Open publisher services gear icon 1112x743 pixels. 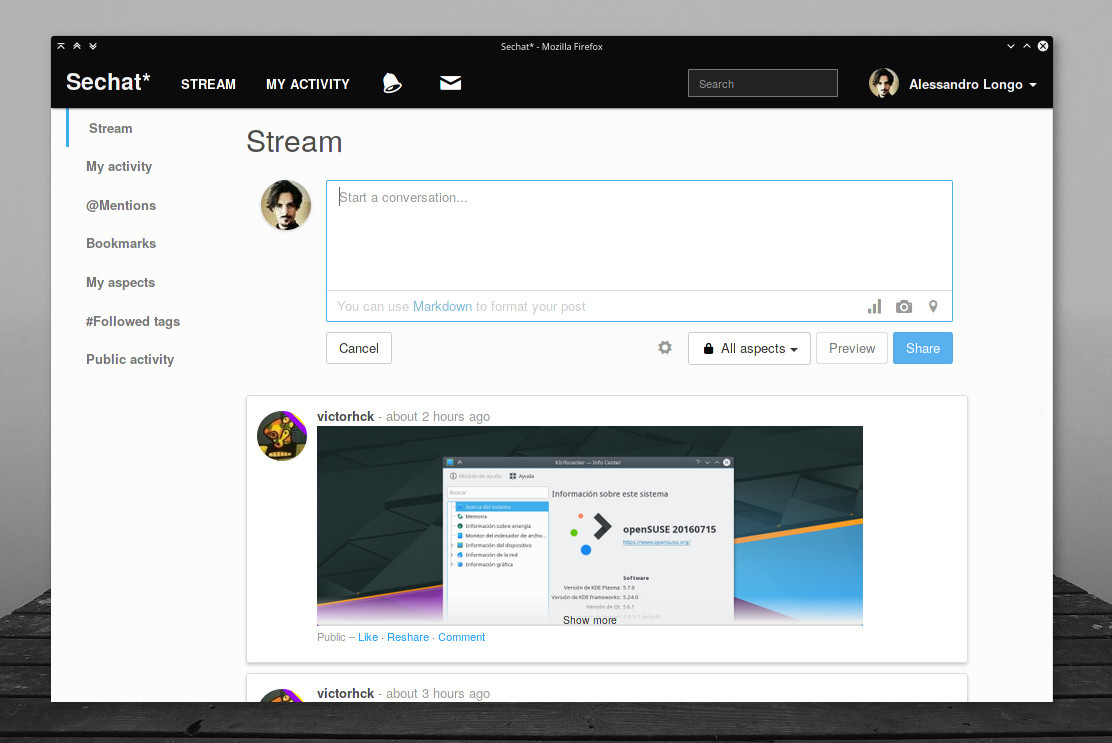click(665, 347)
